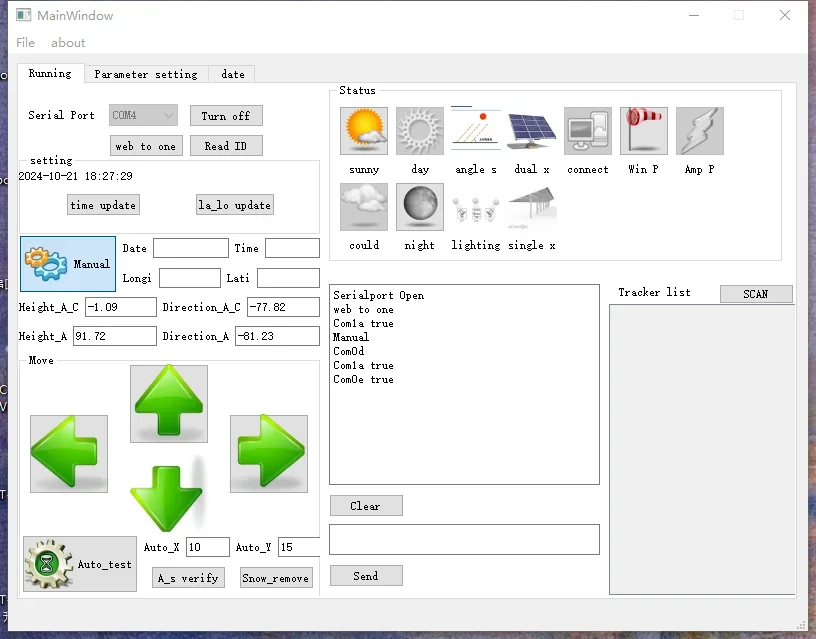Click the sunny weather status icon
The width and height of the screenshot is (816, 639).
(x=364, y=131)
